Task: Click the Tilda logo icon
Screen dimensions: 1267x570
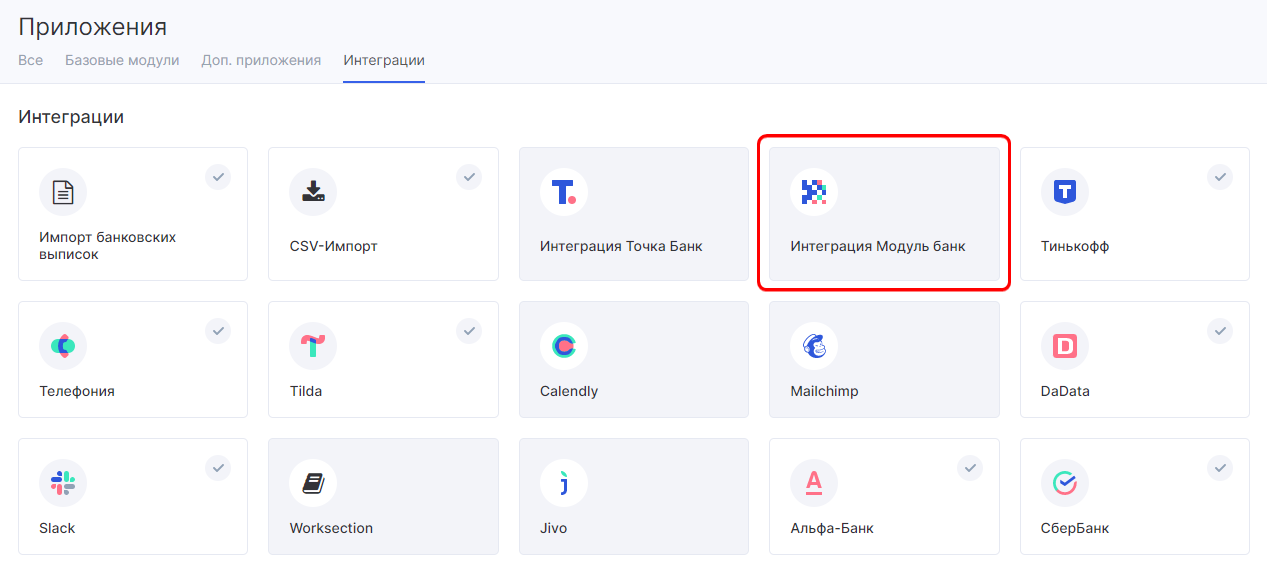Action: click(313, 346)
